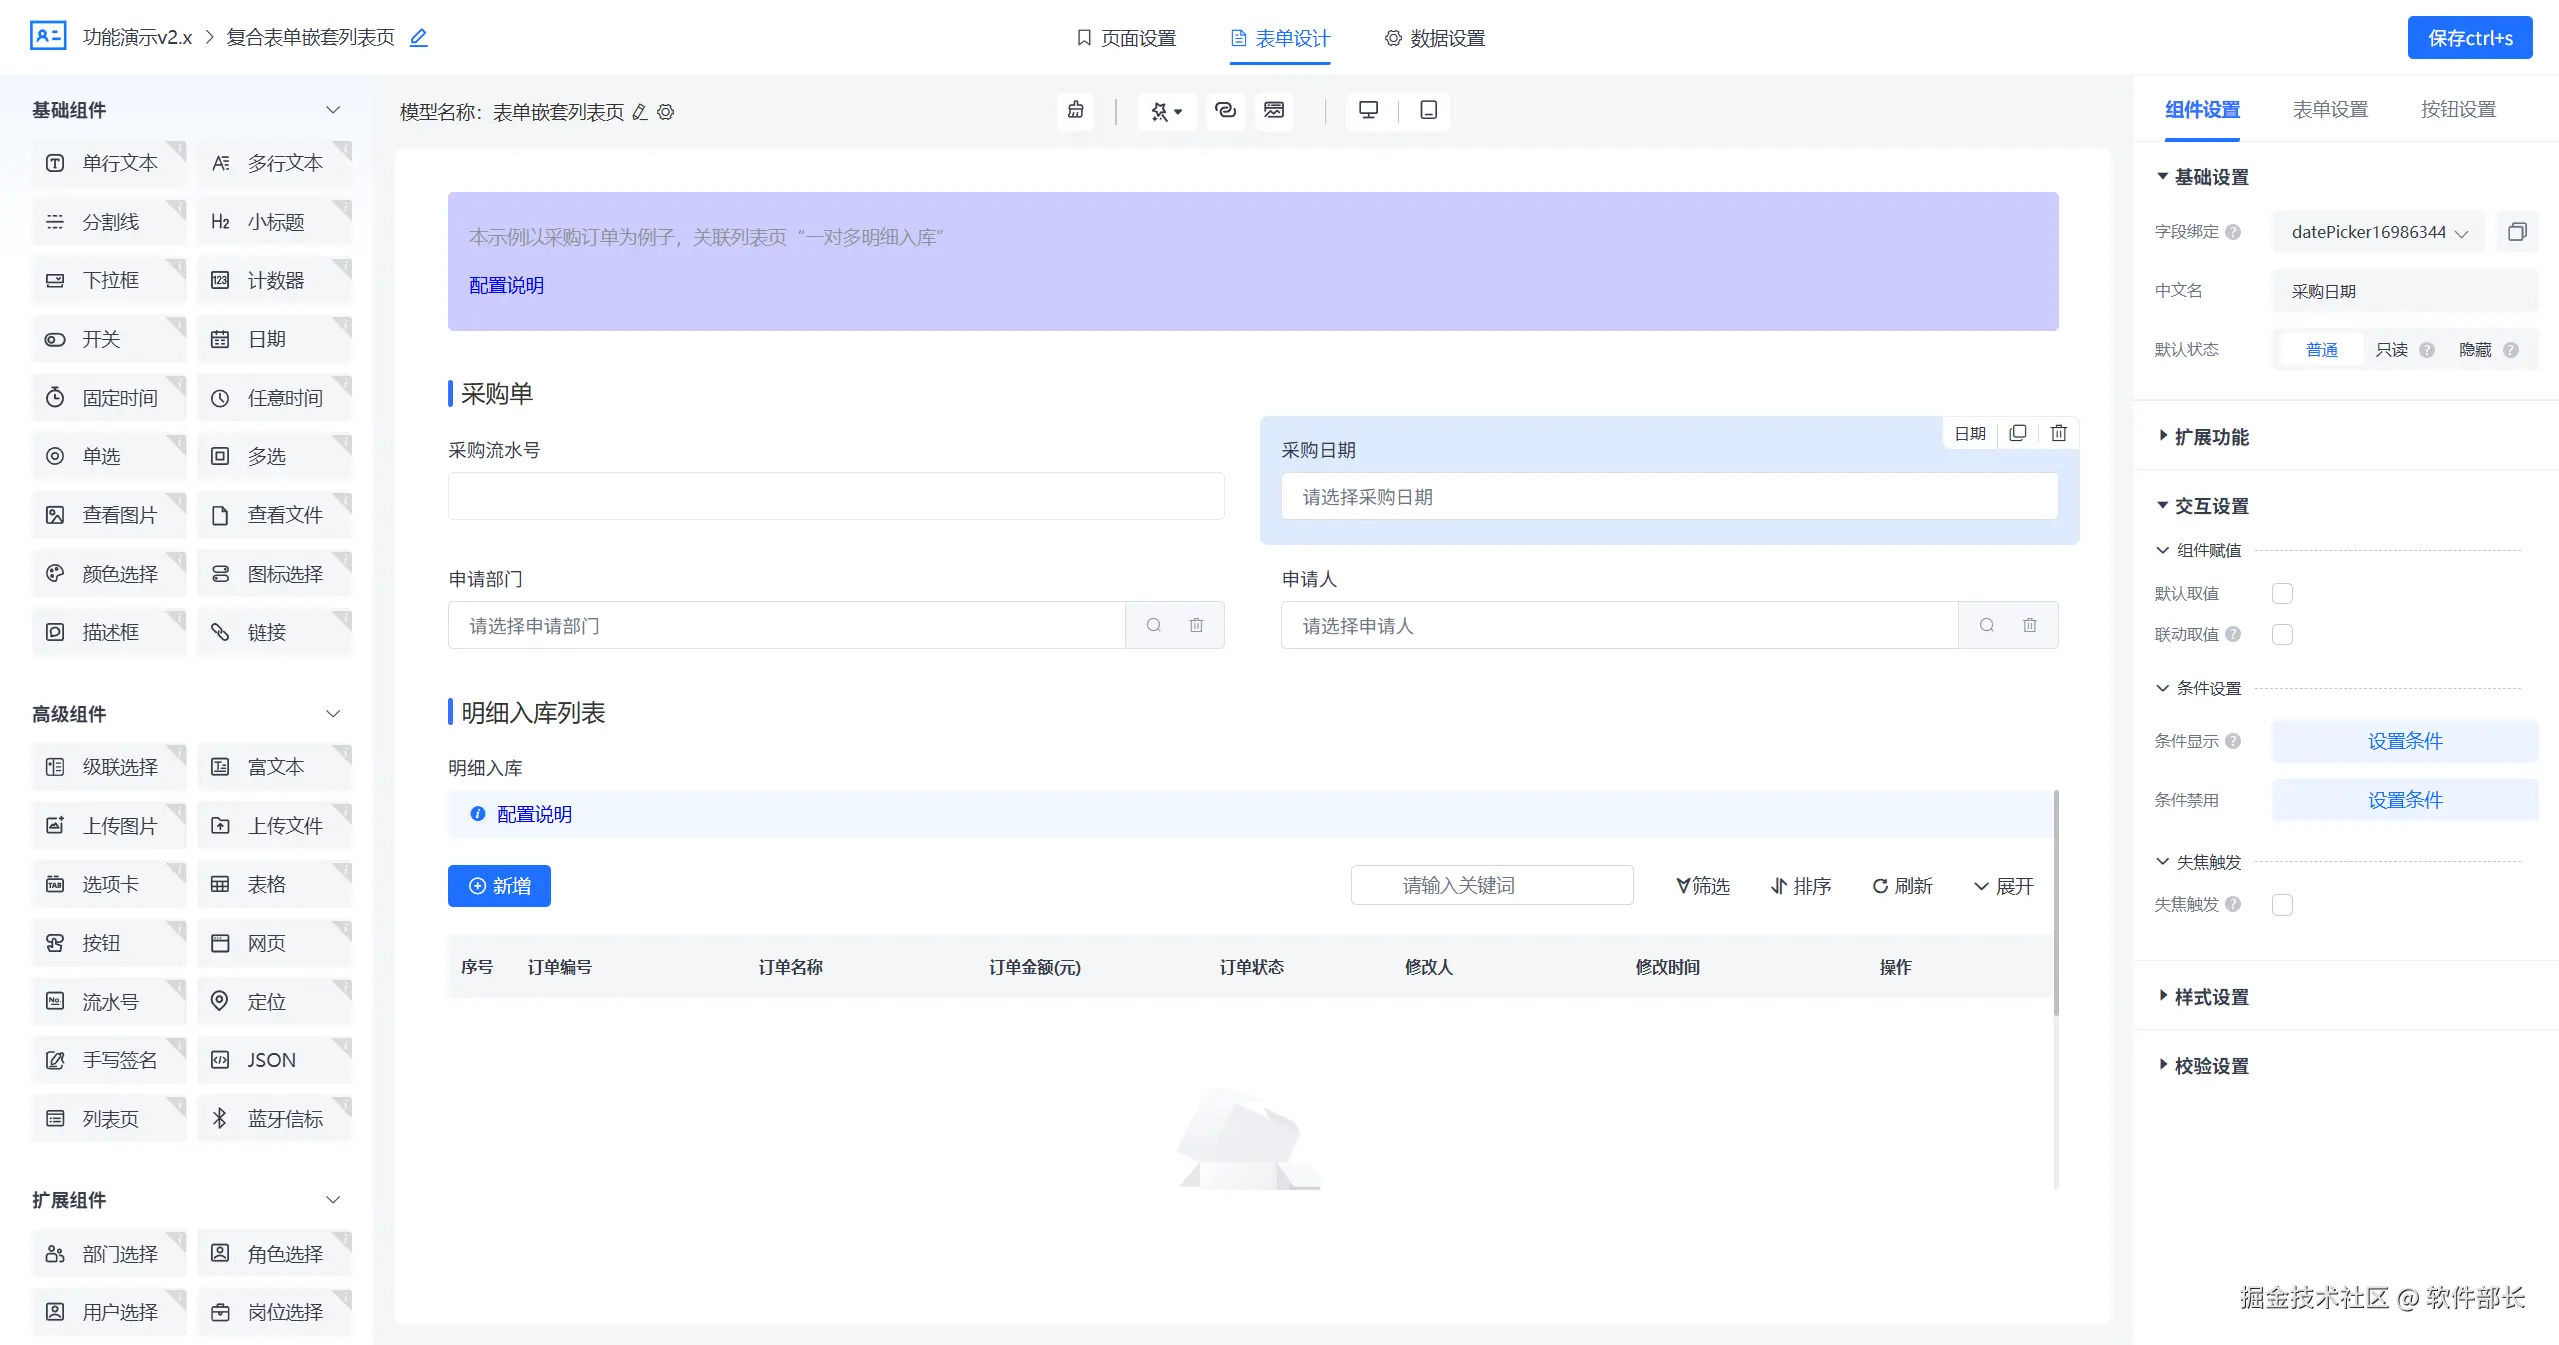Click search icon in 申请部门 field
2559x1345 pixels.
pos(1153,625)
